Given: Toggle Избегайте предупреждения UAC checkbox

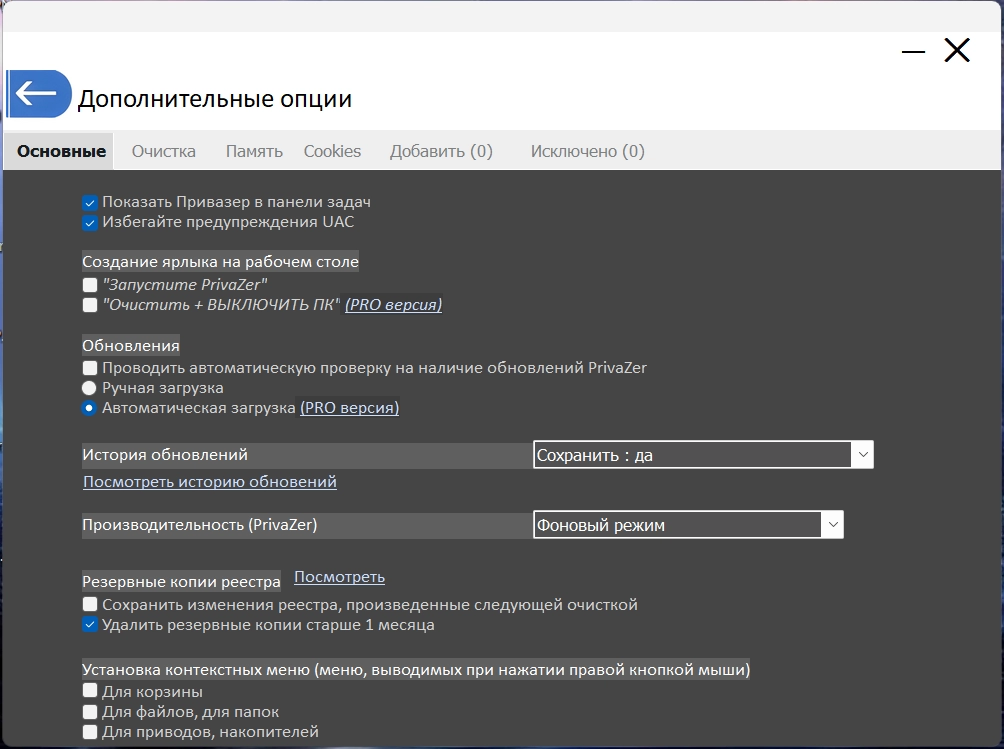Looking at the screenshot, I should (90, 222).
